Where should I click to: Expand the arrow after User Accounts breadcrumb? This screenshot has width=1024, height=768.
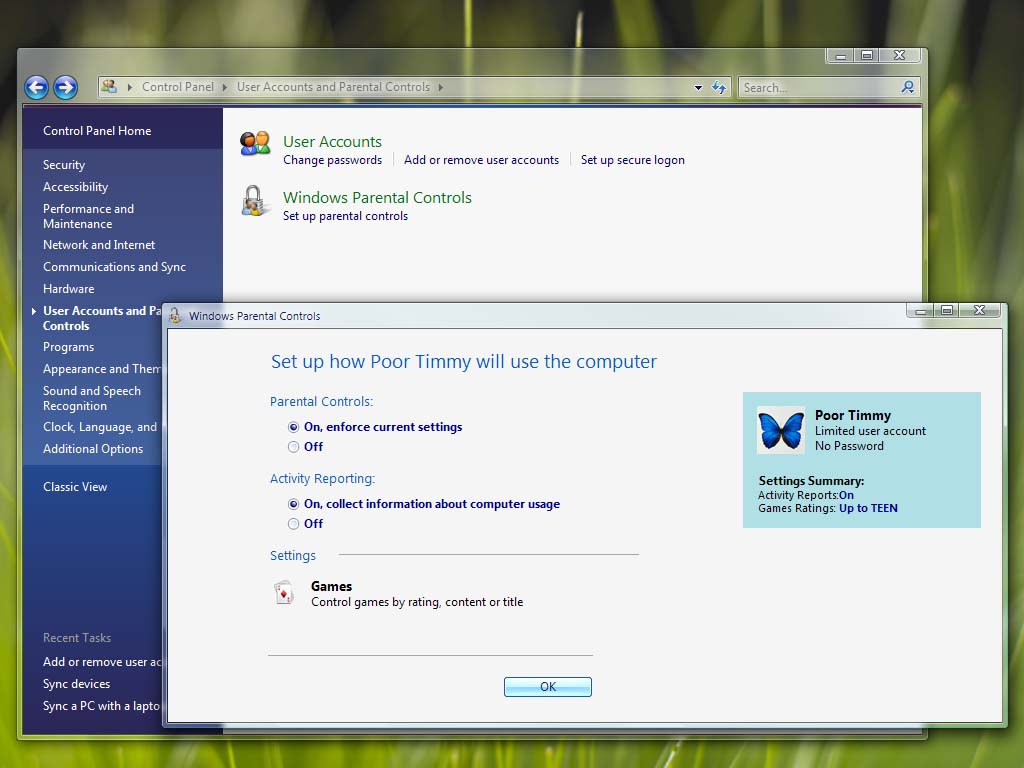point(441,87)
